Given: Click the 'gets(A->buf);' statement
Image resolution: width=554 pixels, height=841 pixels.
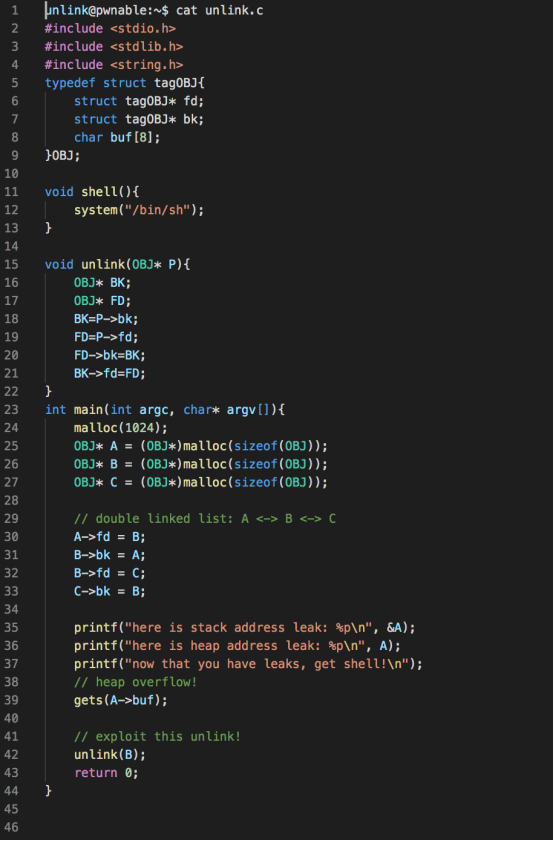Looking at the screenshot, I should [121, 700].
